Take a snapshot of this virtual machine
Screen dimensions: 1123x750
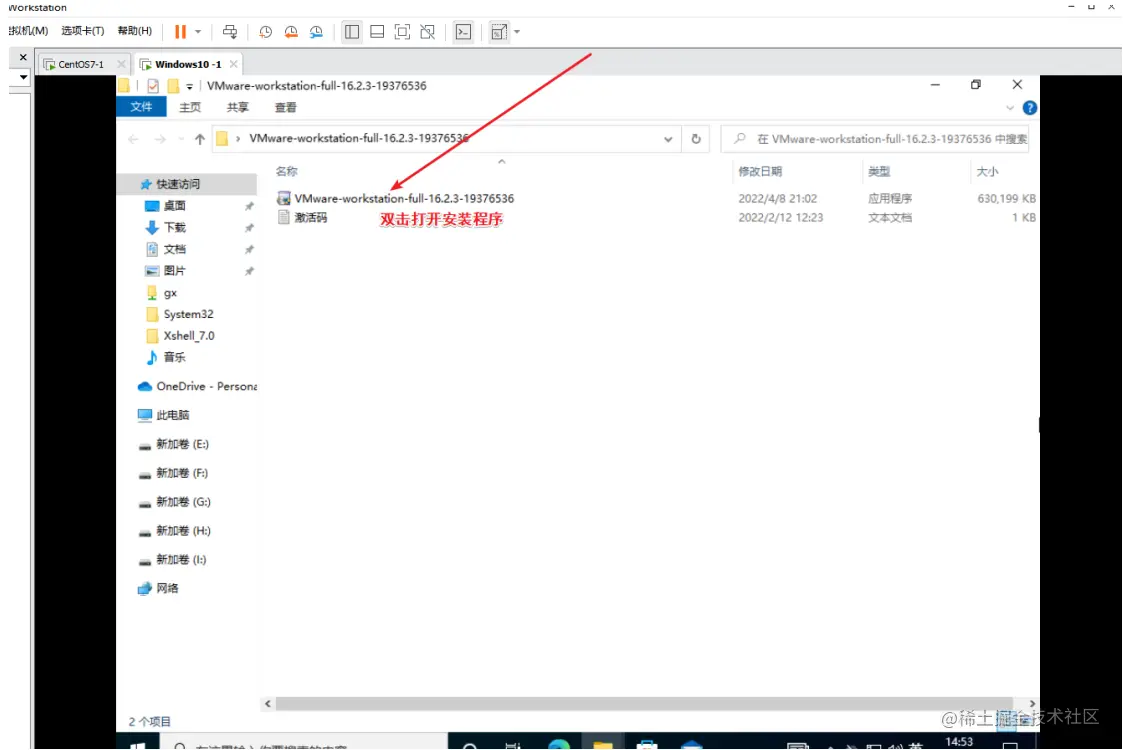(x=265, y=32)
